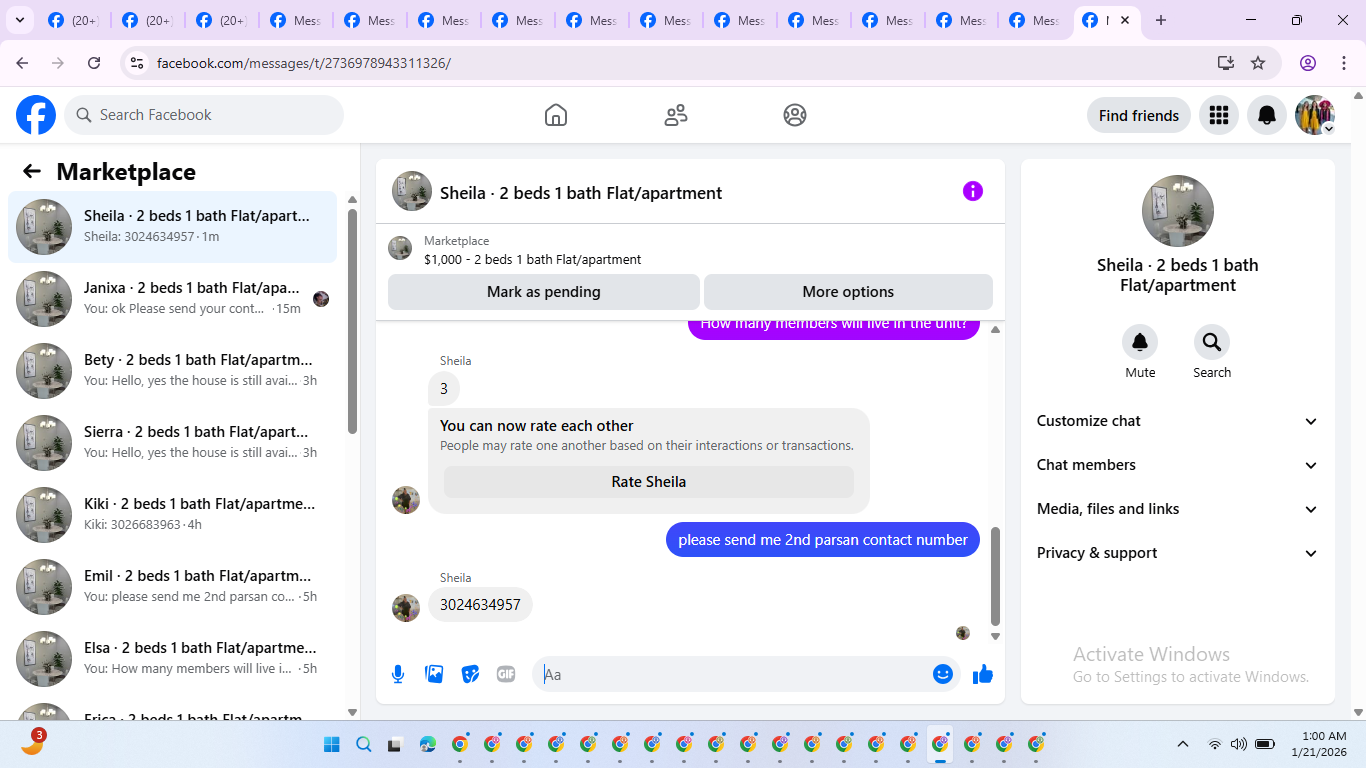Switch to the first (20+) browser tab
Image resolution: width=1366 pixels, height=768 pixels.
73,20
